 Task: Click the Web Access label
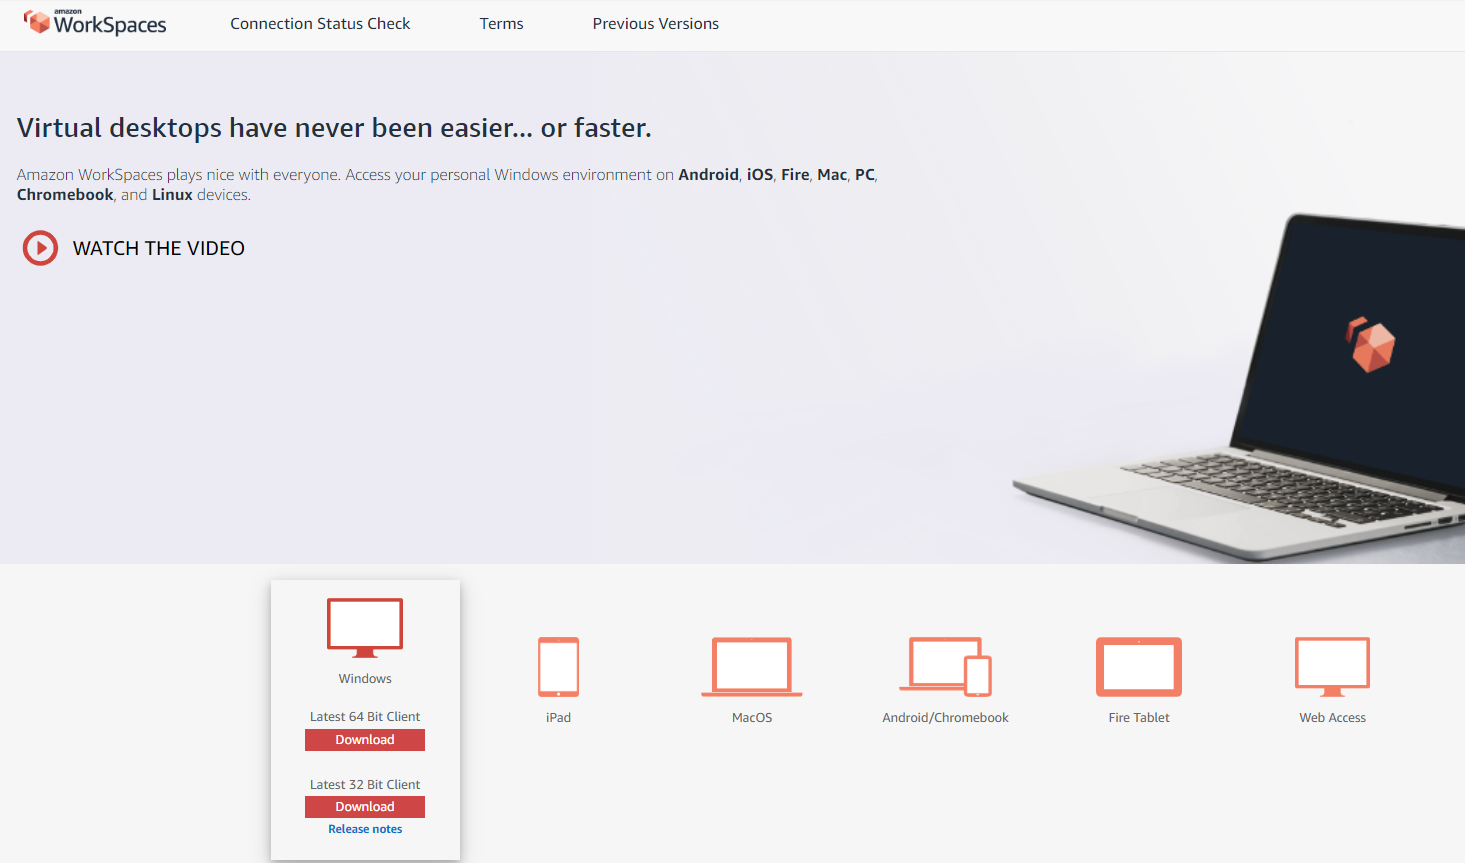tap(1332, 718)
